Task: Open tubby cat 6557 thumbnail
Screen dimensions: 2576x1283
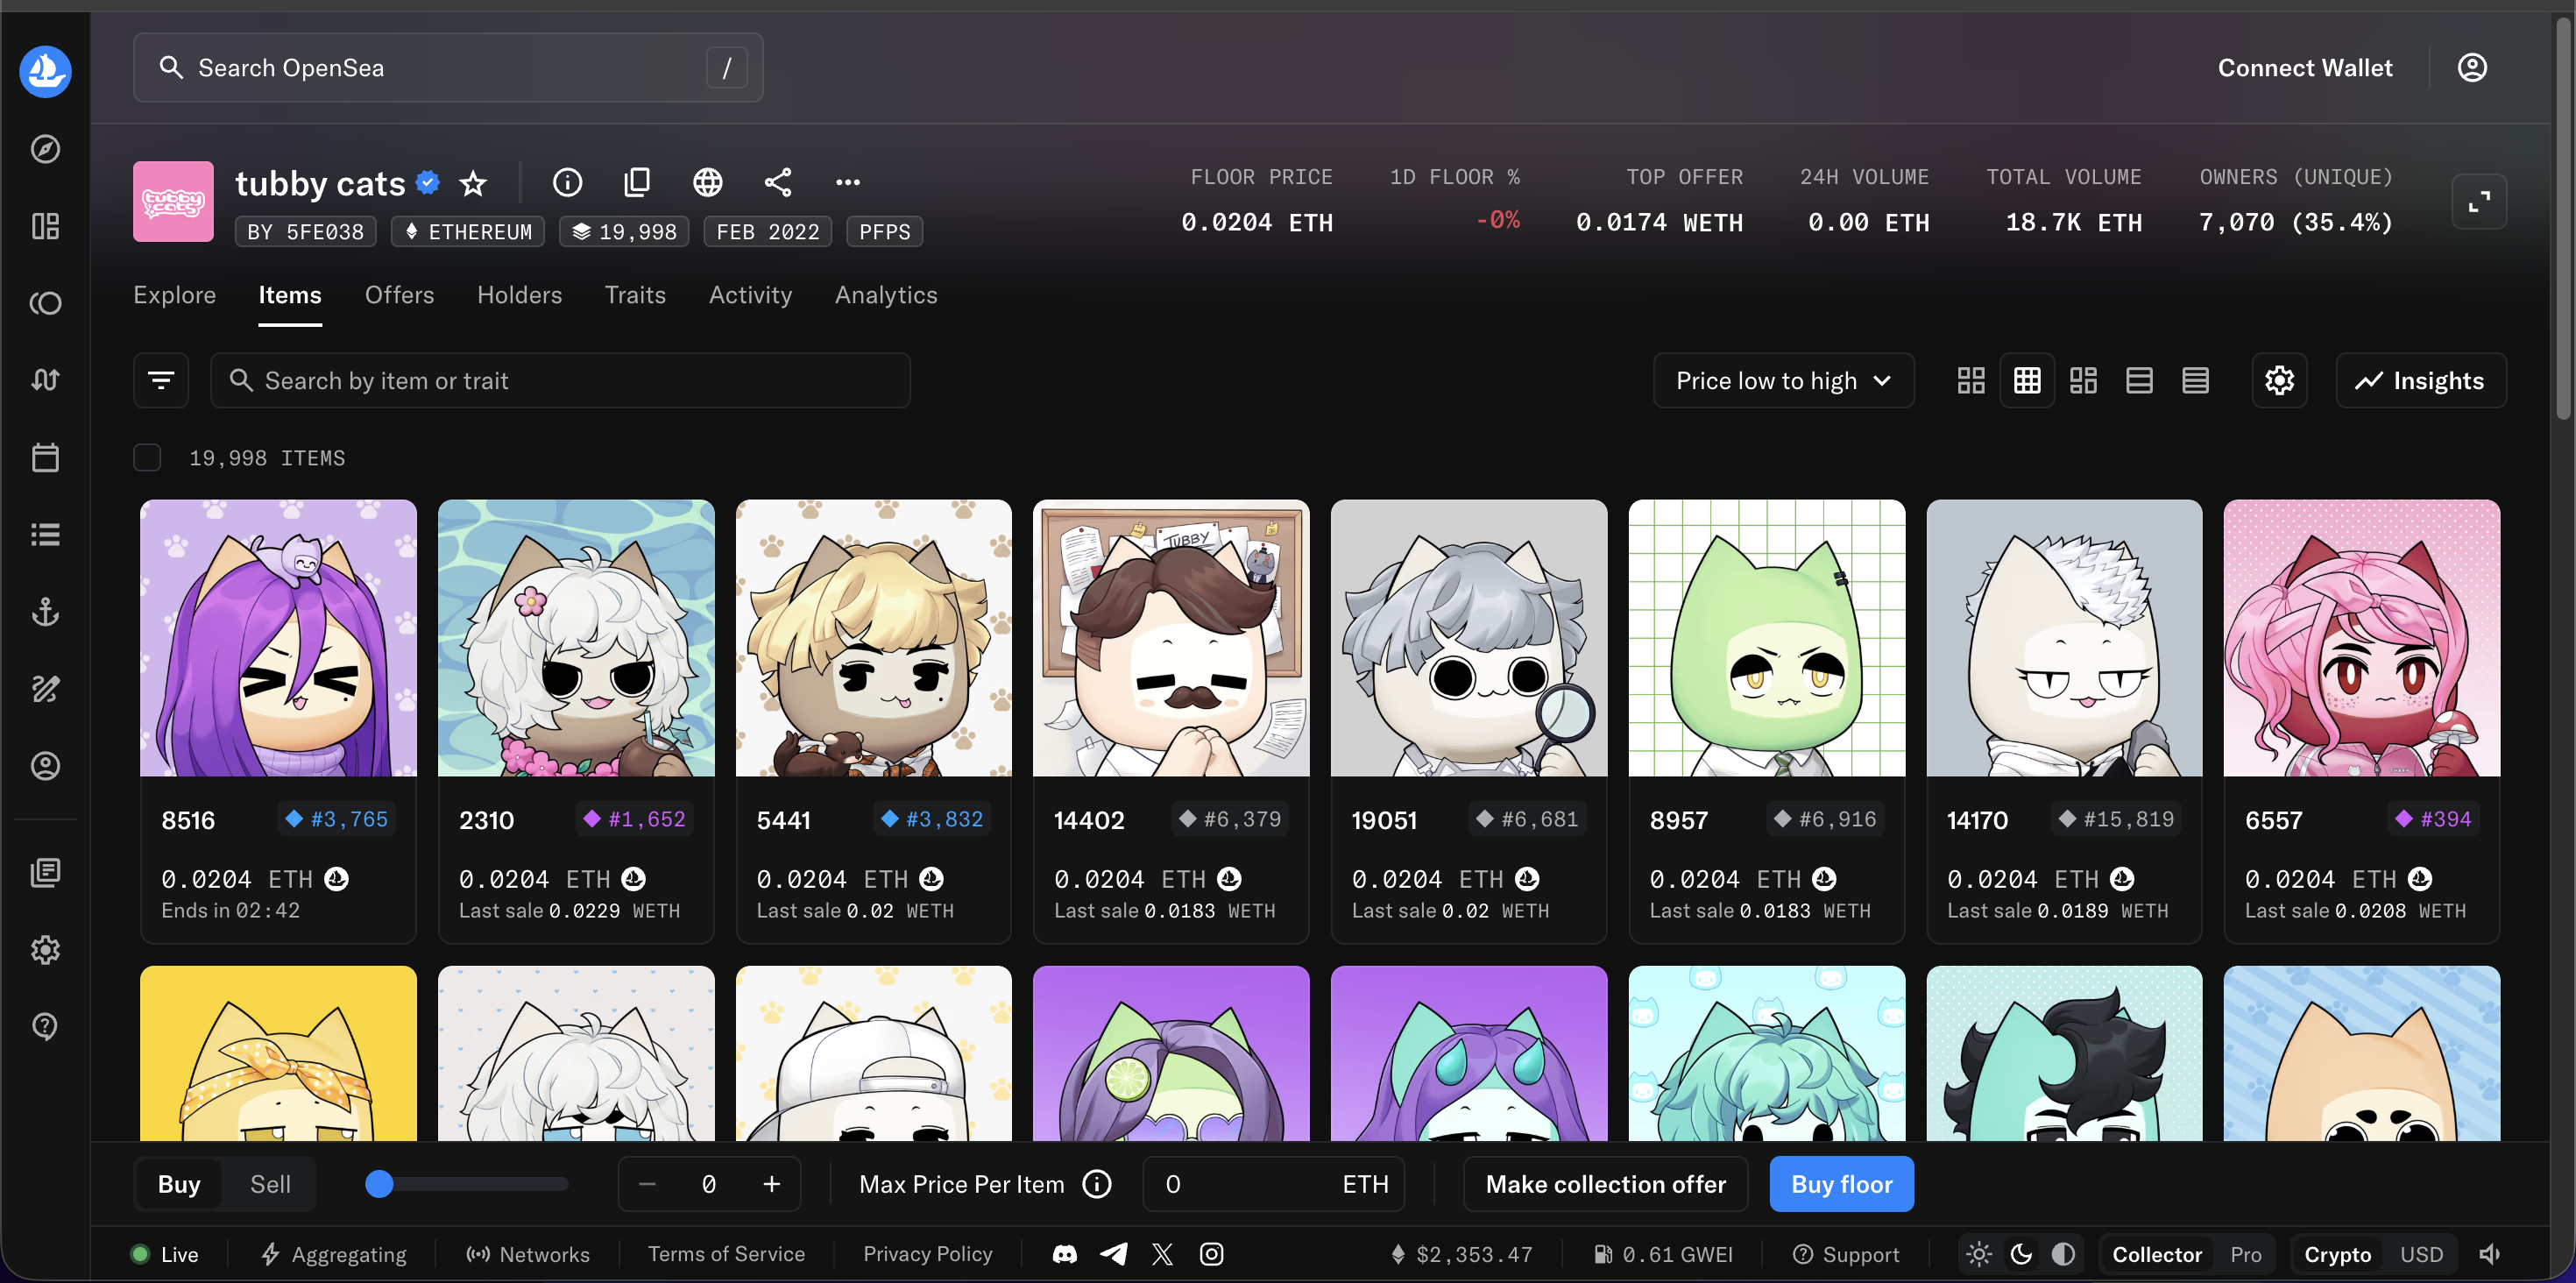Action: click(x=2361, y=638)
